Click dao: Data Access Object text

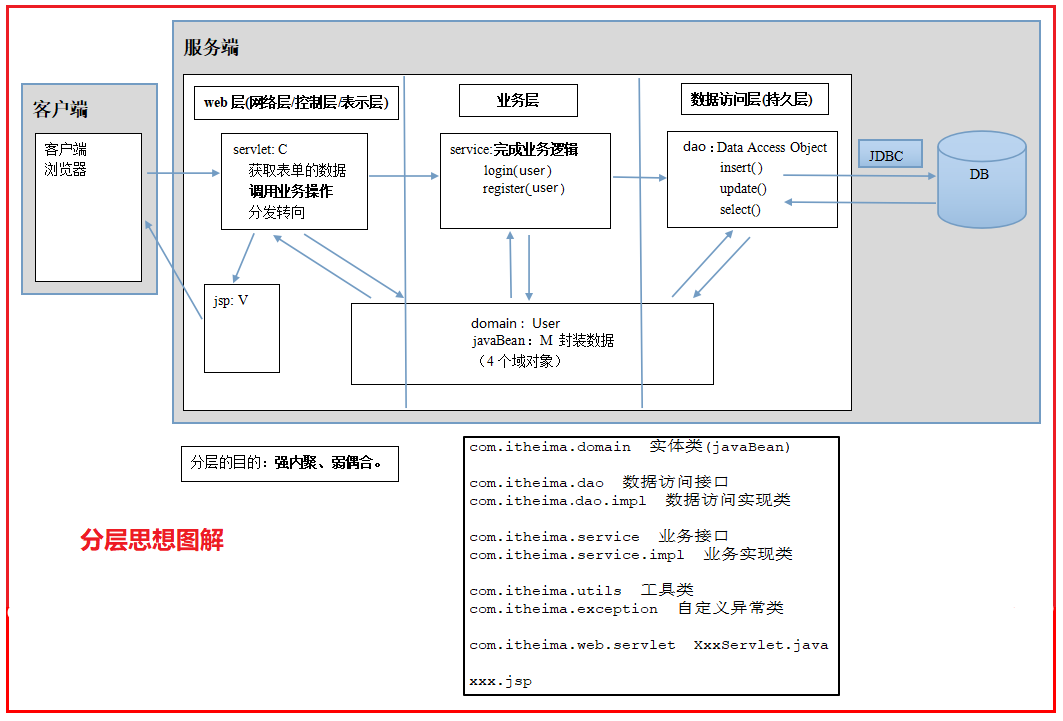pos(755,147)
